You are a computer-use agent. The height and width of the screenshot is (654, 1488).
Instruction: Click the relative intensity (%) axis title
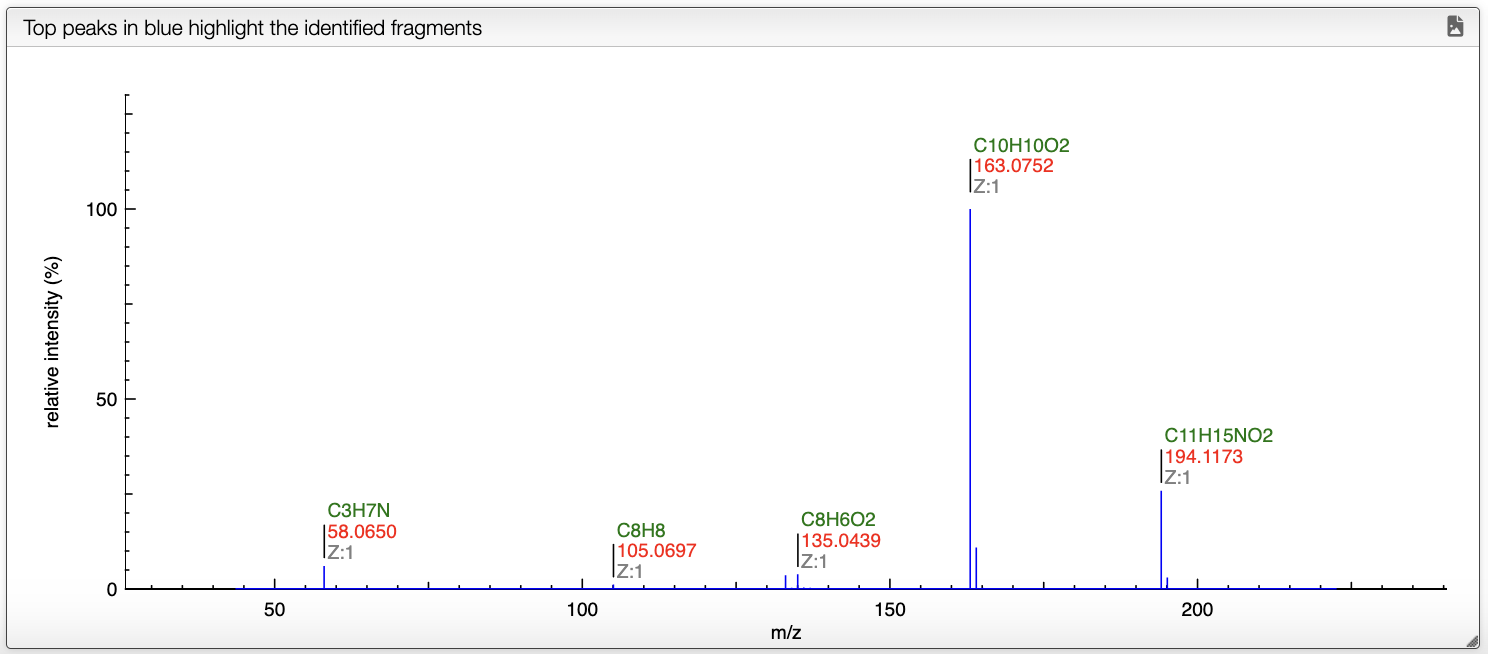click(53, 341)
